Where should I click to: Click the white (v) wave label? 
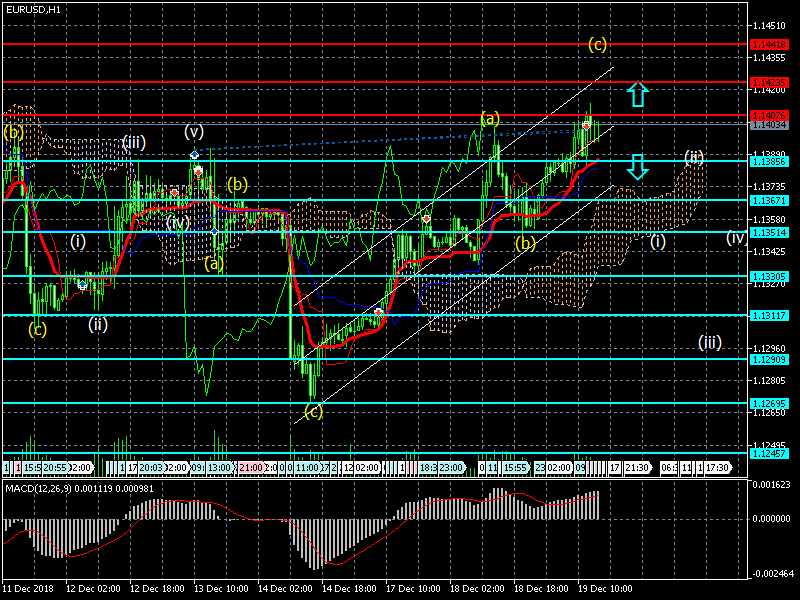coord(194,131)
